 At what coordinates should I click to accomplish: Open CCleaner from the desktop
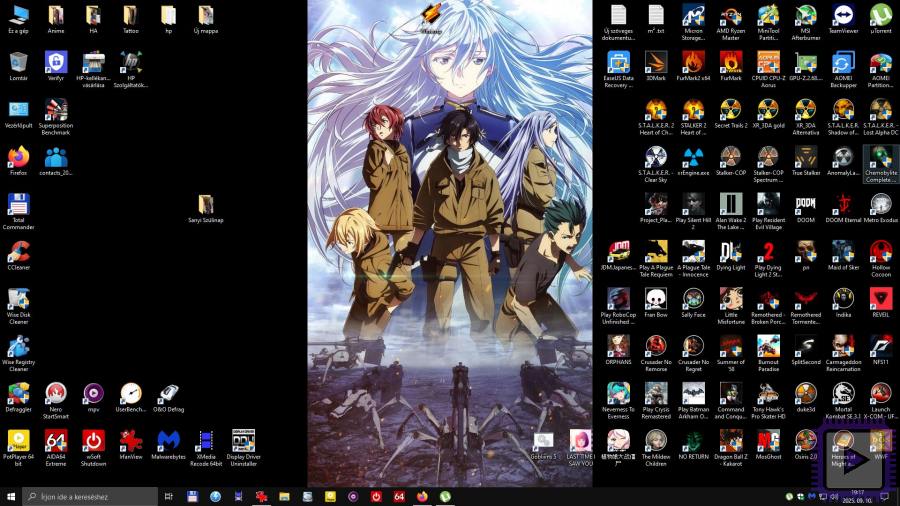coord(18,256)
